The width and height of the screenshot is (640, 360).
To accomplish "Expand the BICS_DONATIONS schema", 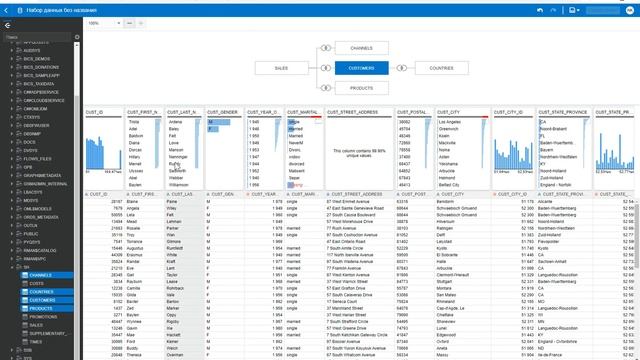I will pos(11,67).
